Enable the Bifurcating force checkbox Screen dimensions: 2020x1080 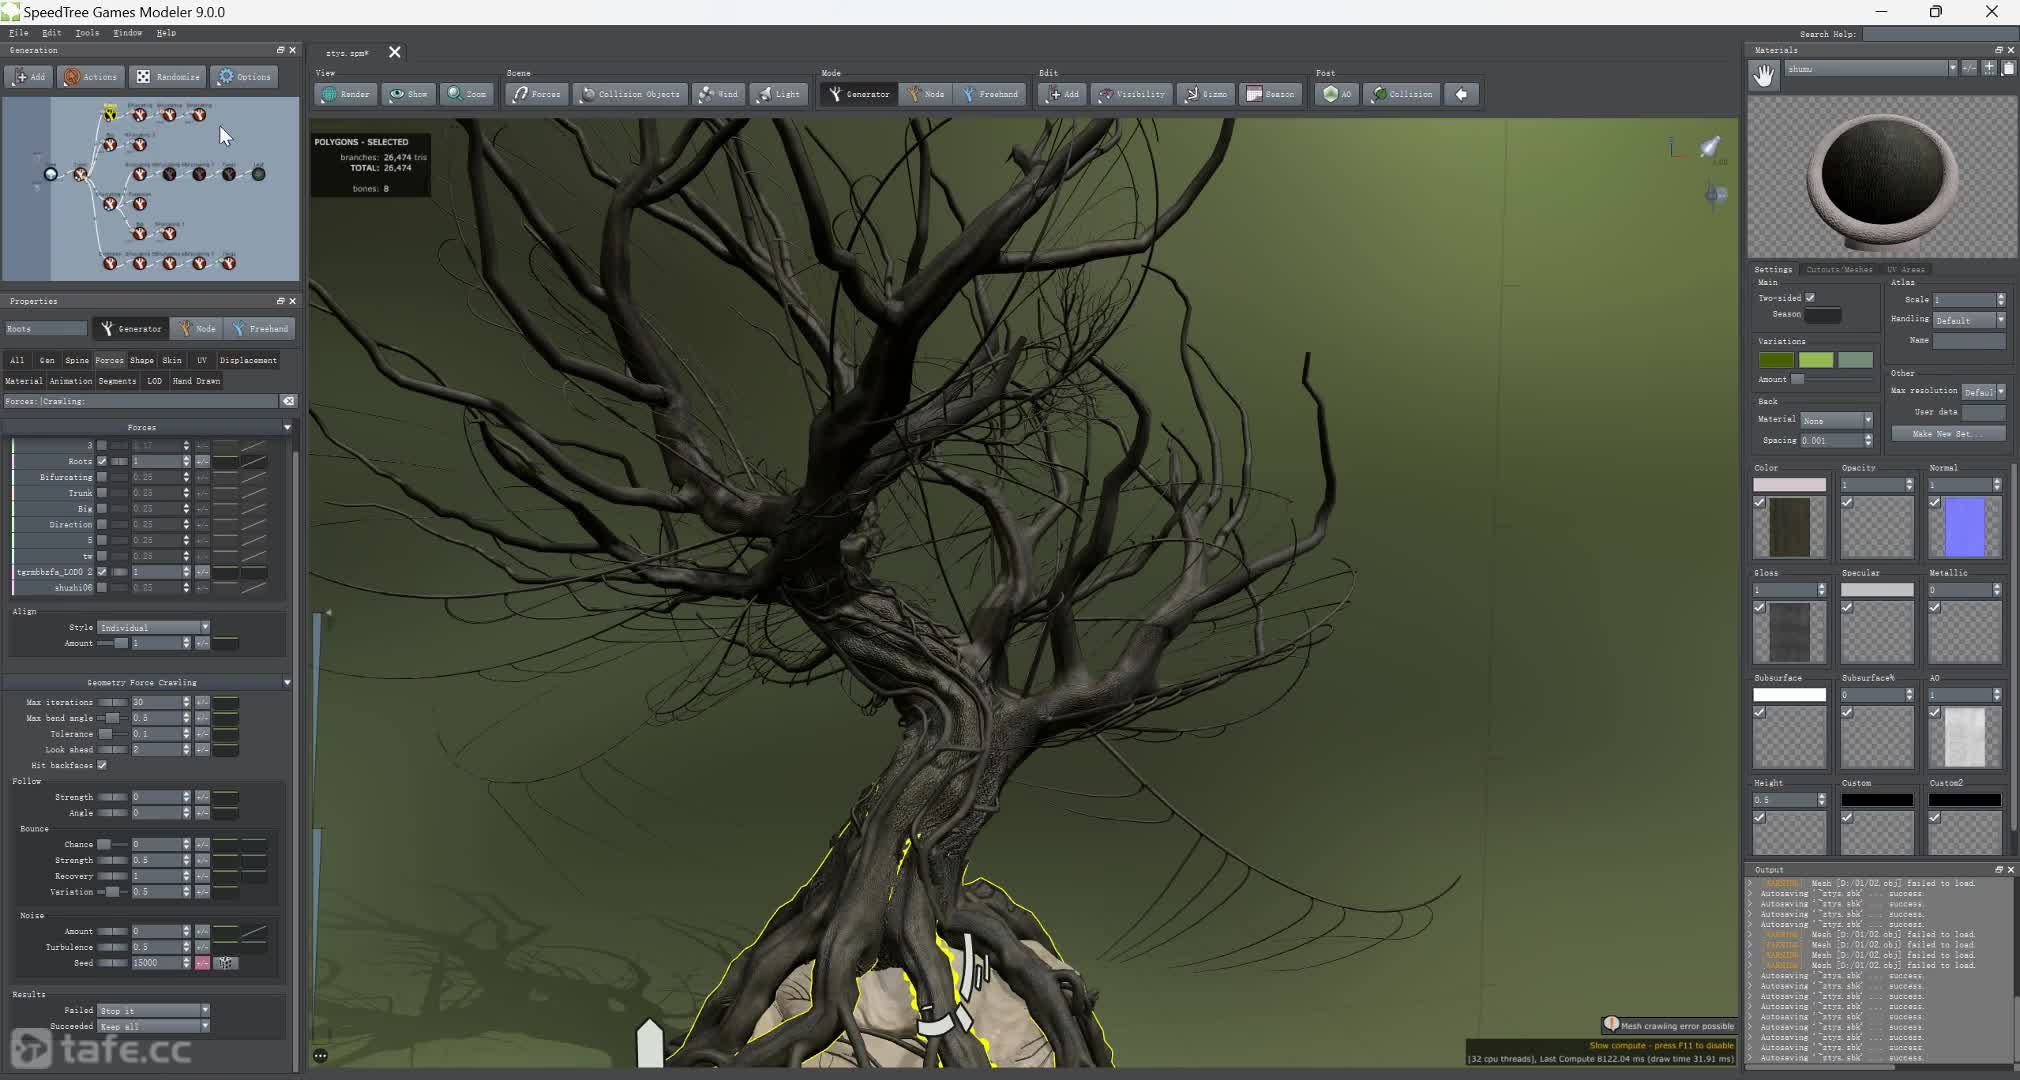coord(102,477)
